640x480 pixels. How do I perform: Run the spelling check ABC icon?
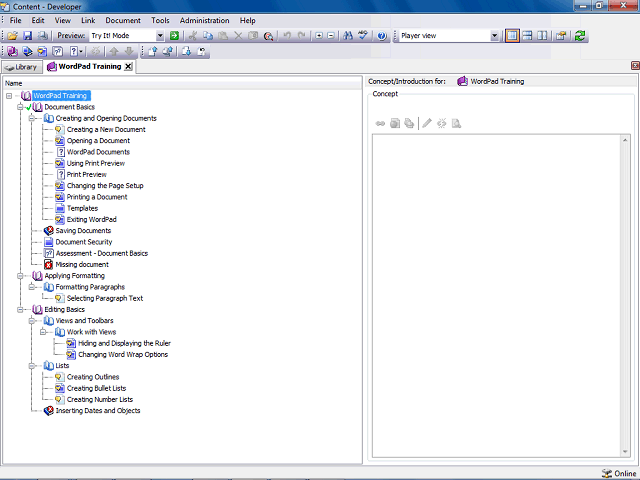pos(363,36)
